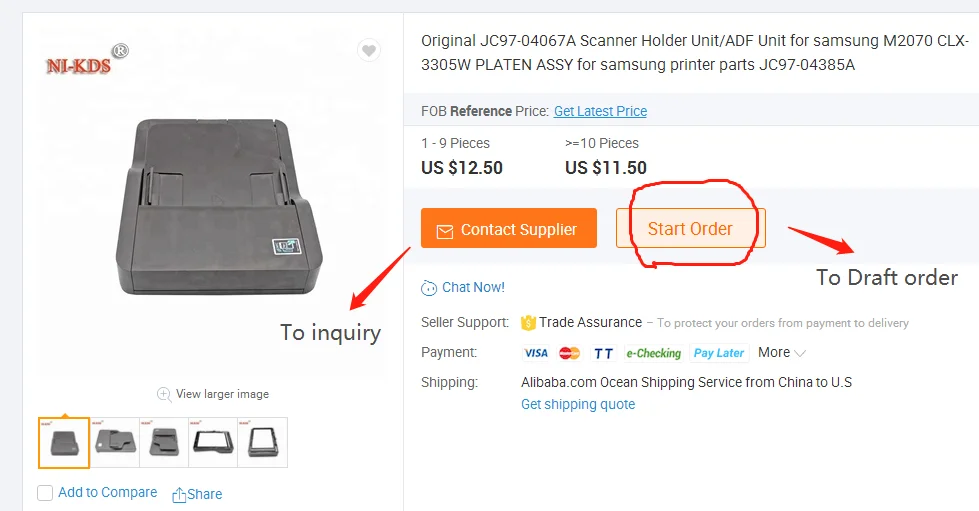979x511 pixels.
Task: Click the TT payment icon
Action: click(x=603, y=353)
